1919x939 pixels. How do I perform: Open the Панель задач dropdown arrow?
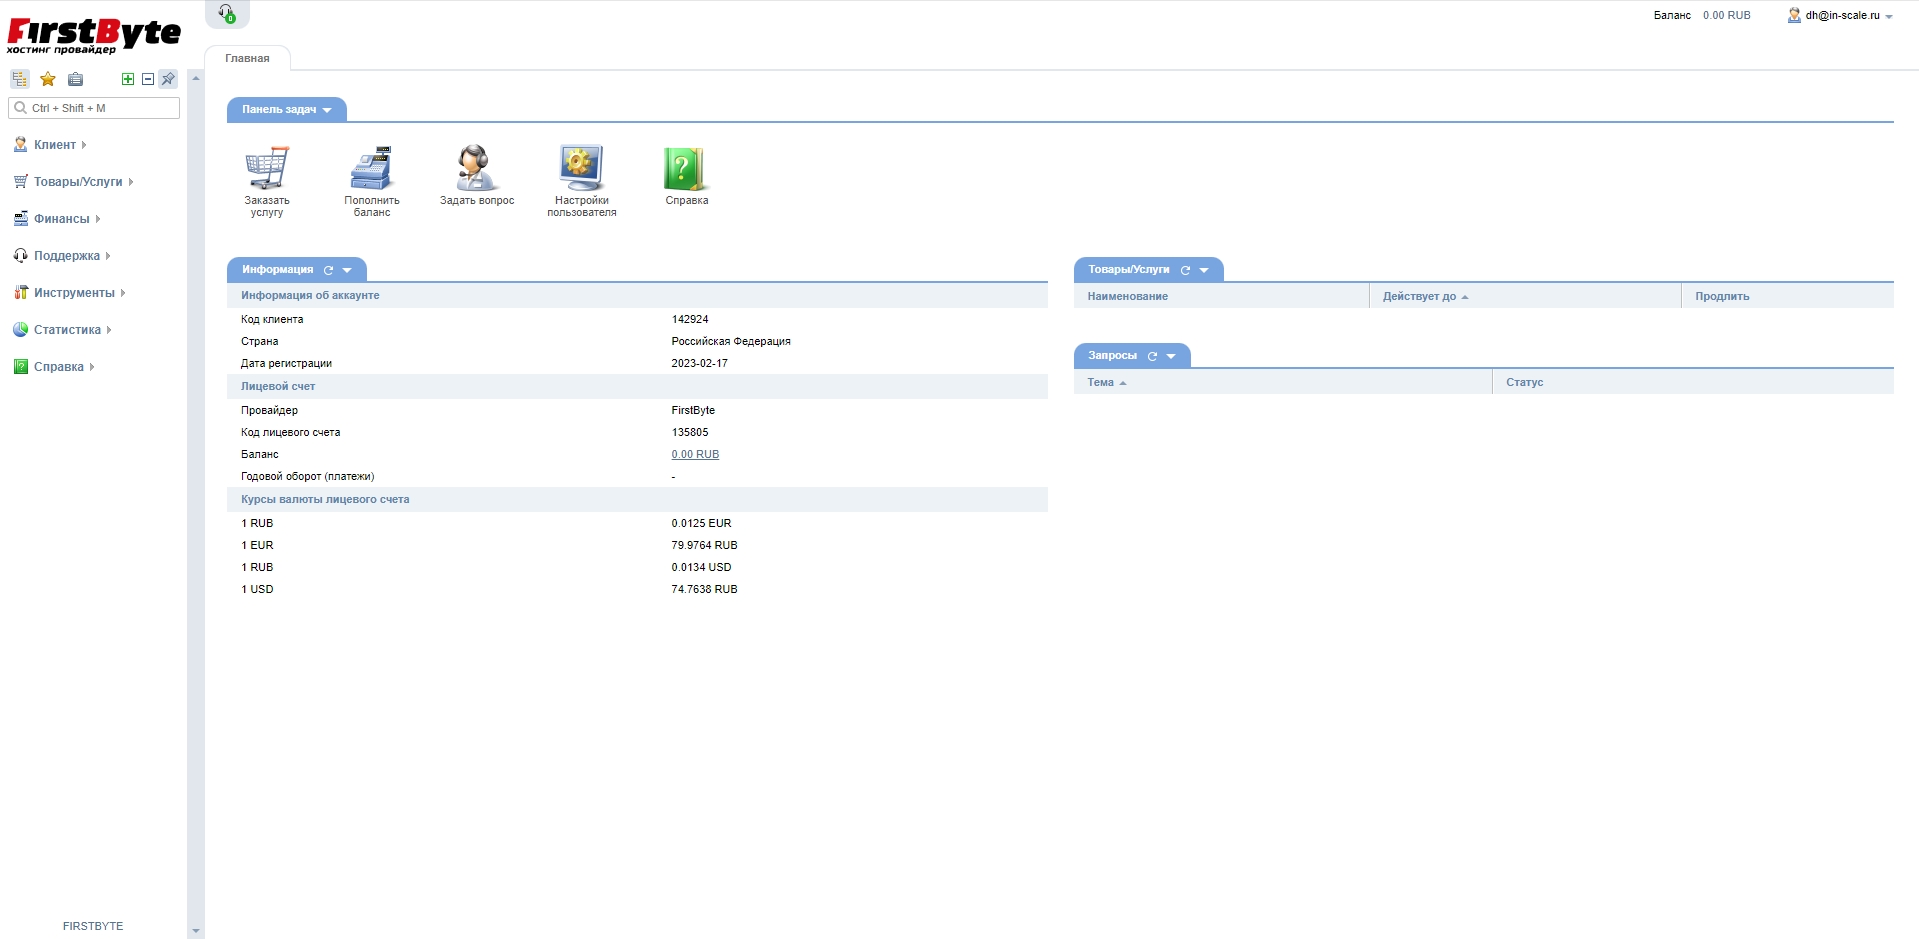(x=327, y=110)
